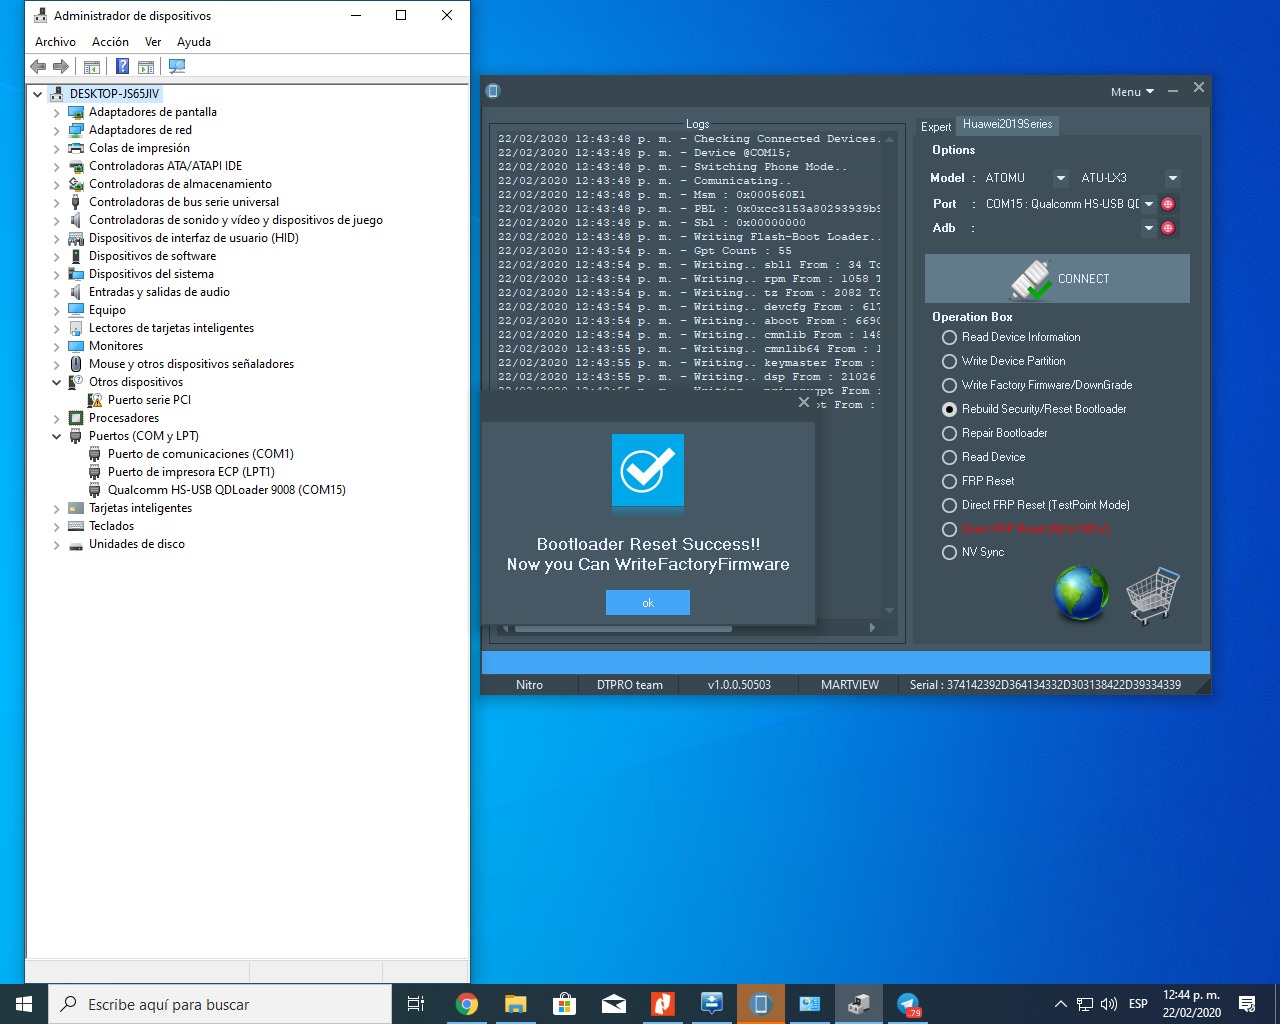Open Telegram from the taskbar

908,1004
